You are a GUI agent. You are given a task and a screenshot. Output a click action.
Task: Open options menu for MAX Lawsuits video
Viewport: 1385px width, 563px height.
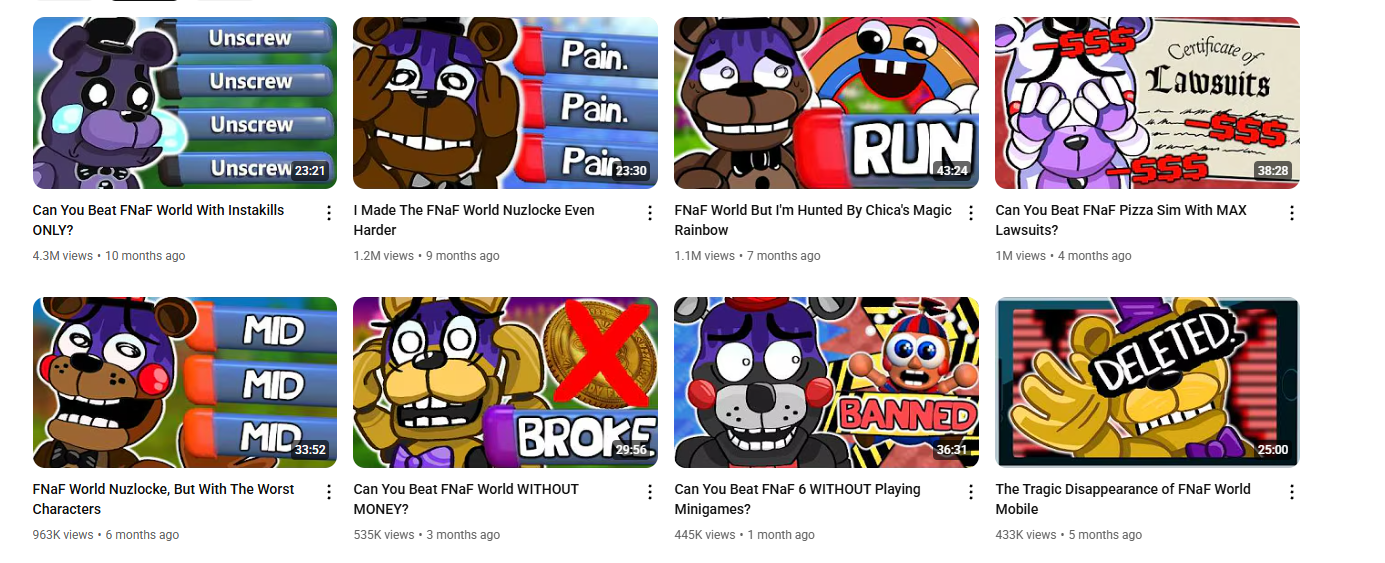click(1292, 213)
